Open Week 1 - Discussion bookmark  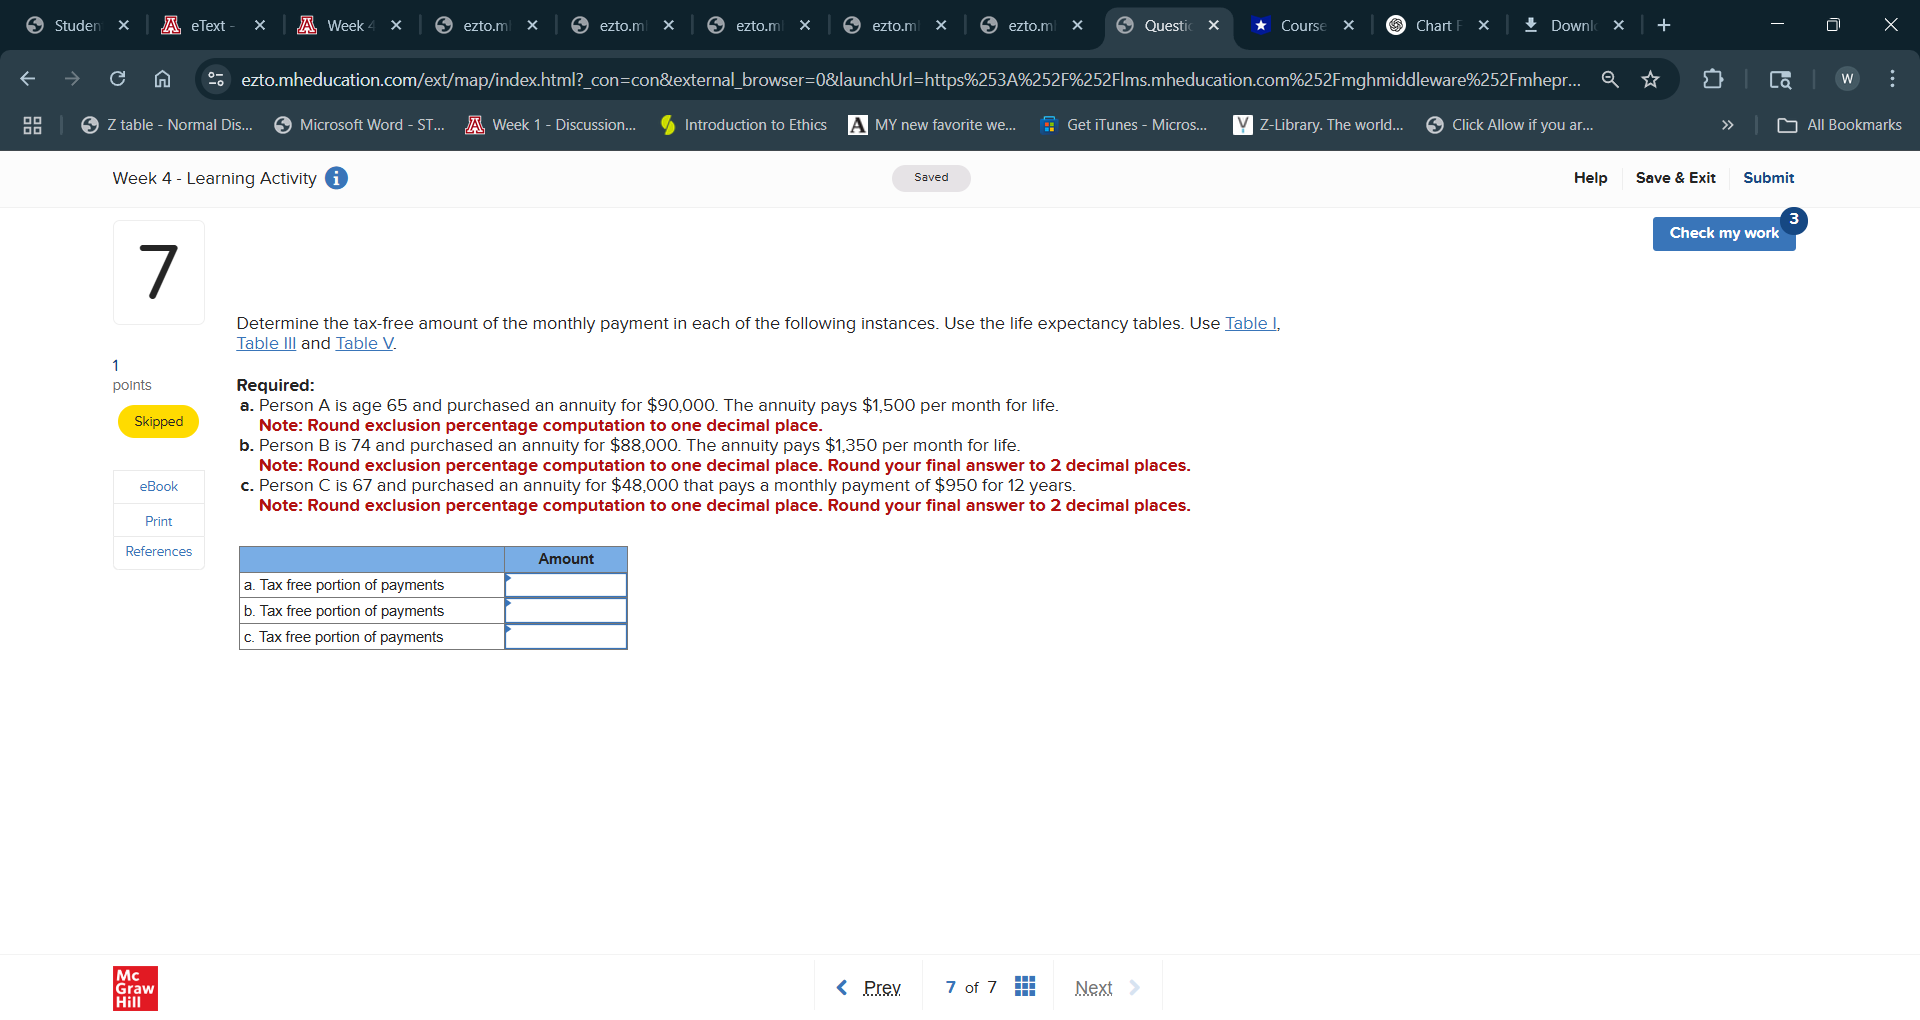551,125
